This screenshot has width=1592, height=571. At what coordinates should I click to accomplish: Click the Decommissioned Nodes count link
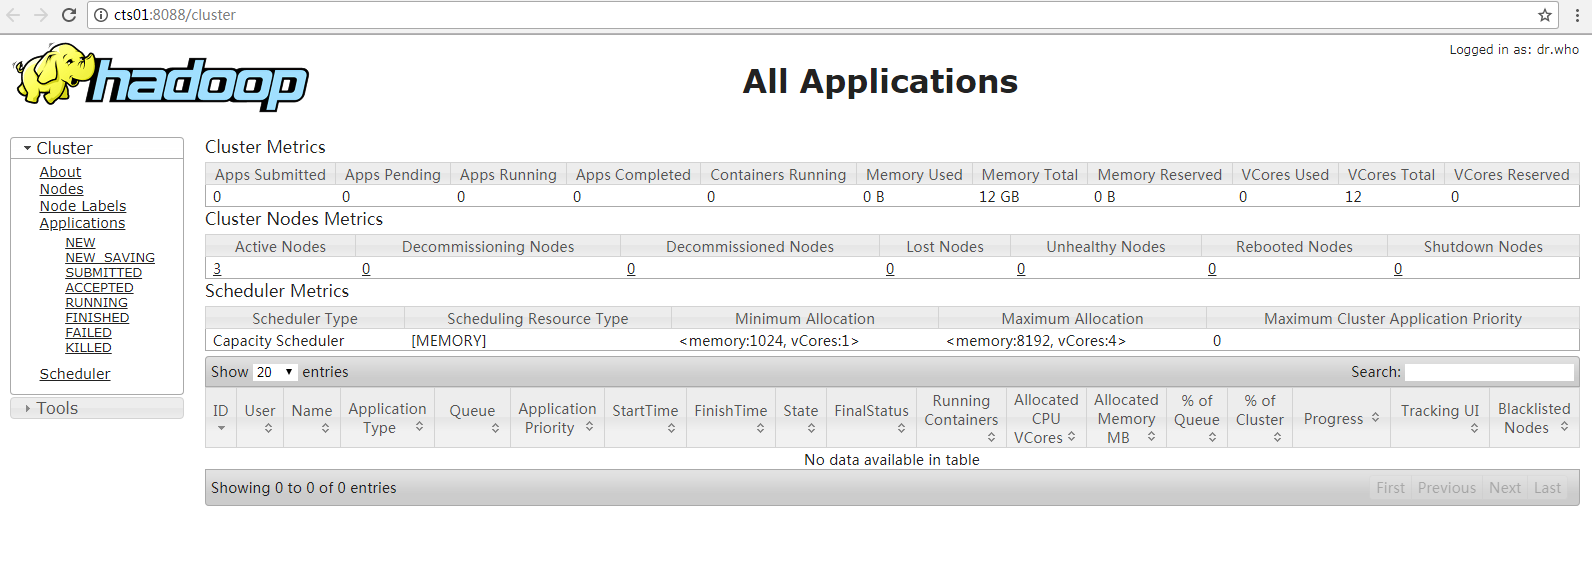[631, 269]
